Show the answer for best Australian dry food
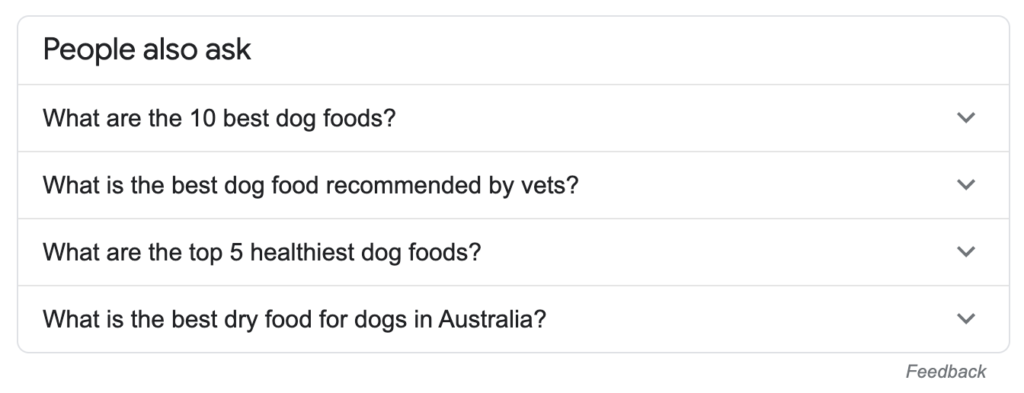 pos(513,319)
